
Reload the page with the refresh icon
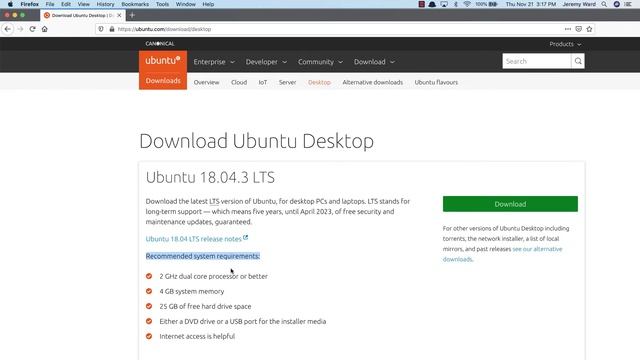33,29
